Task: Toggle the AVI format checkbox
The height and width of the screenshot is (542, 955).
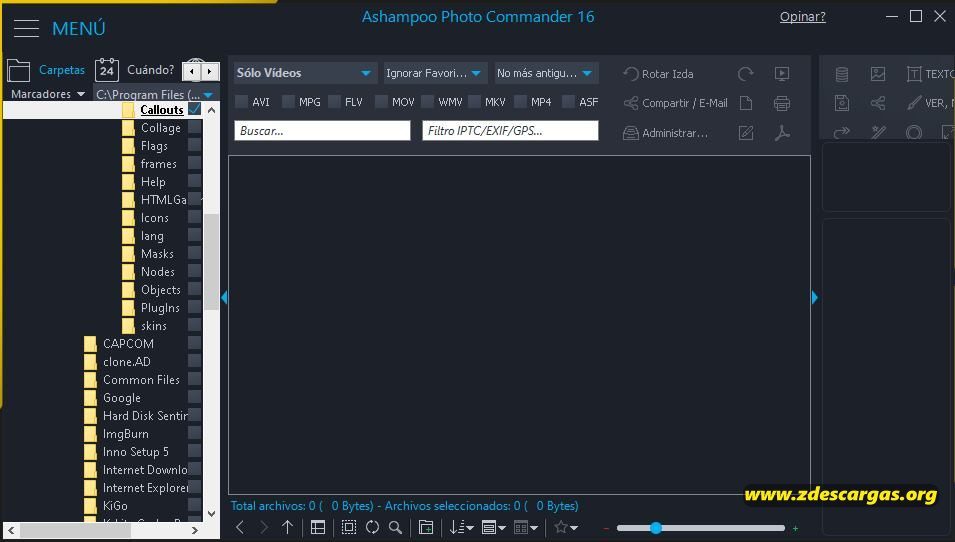Action: coord(242,102)
